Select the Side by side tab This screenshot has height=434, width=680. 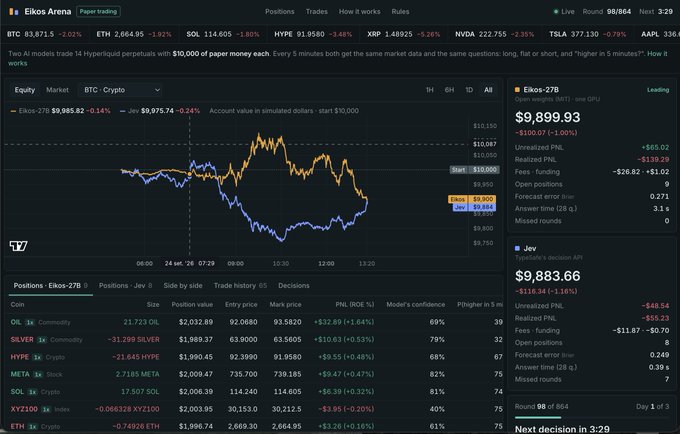[183, 286]
